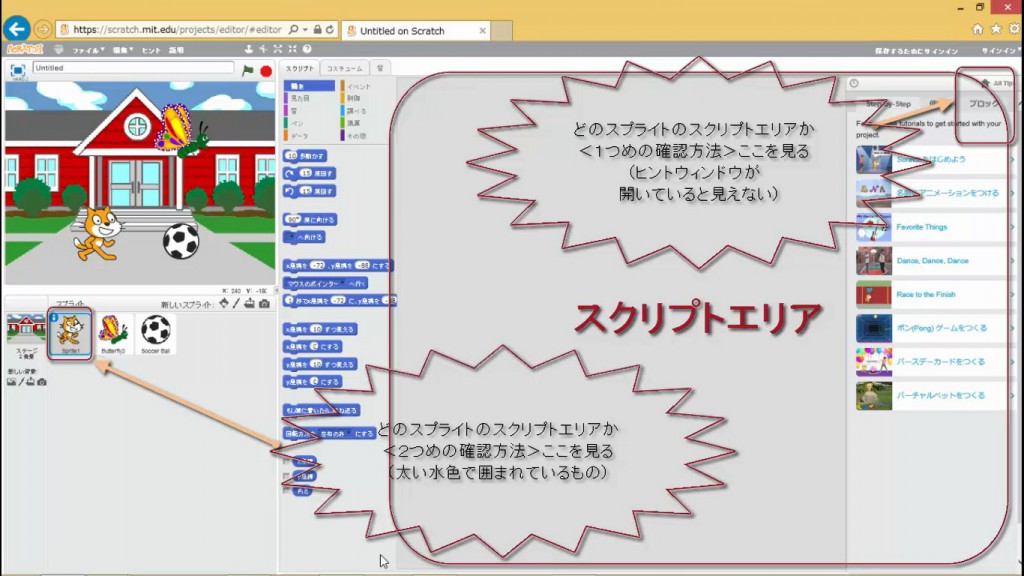Image resolution: width=1024 pixels, height=576 pixels.
Task: Collapse the stage with small arrow toggle
Action: [x=276, y=291]
